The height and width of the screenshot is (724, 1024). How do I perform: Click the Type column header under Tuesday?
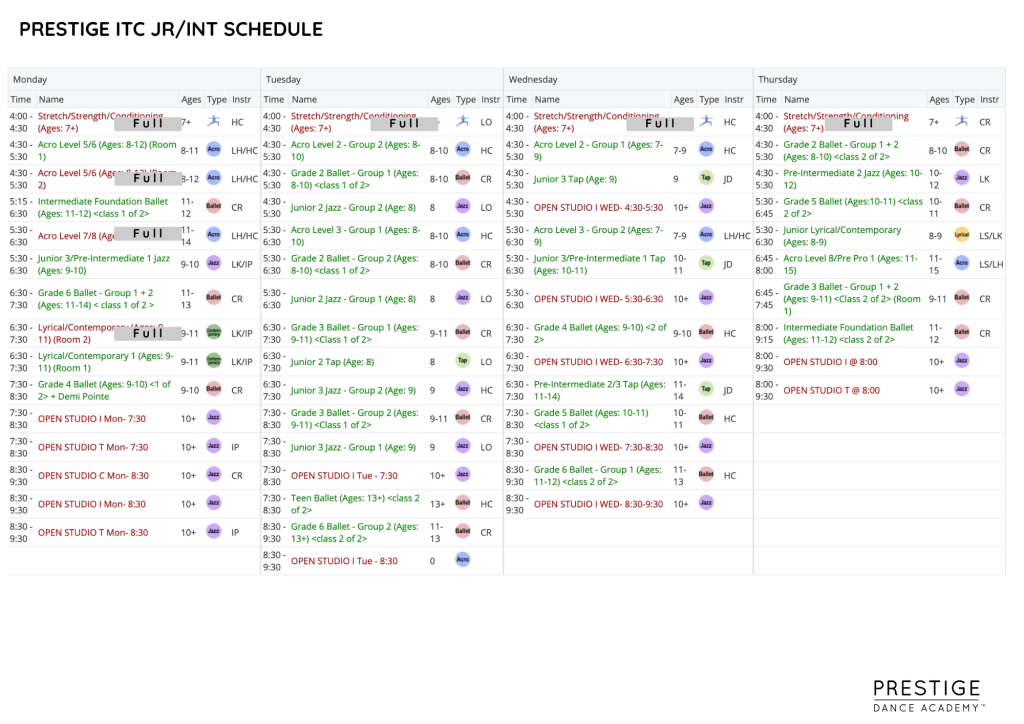click(466, 99)
